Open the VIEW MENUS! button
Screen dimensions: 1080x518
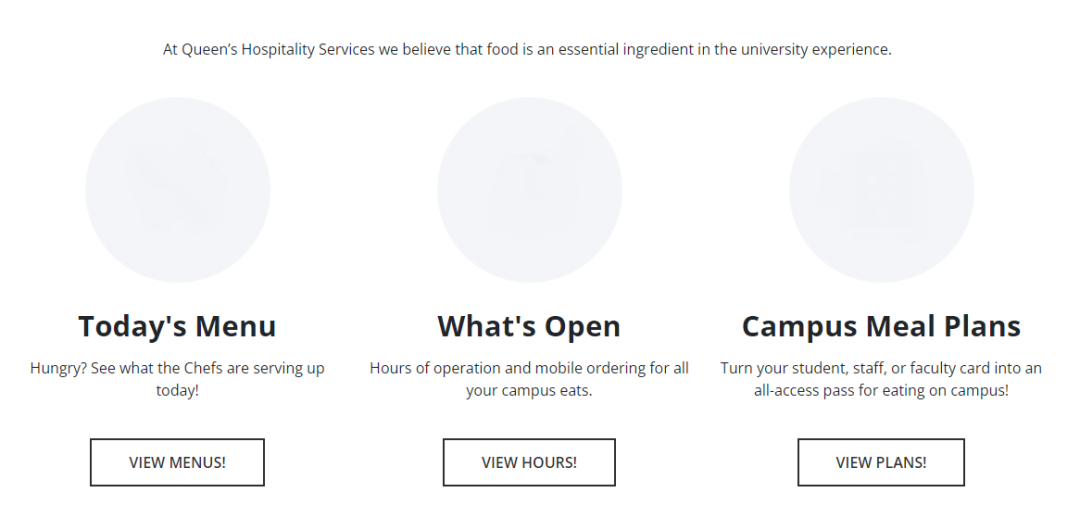click(x=177, y=462)
